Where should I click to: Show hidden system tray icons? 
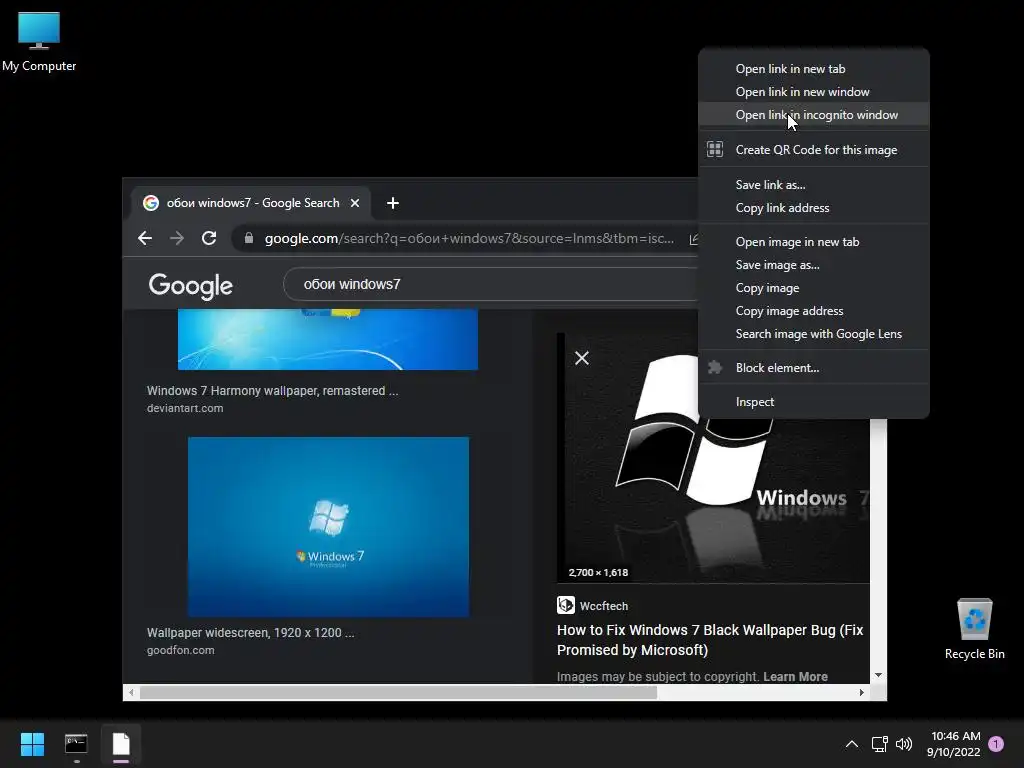coord(852,744)
